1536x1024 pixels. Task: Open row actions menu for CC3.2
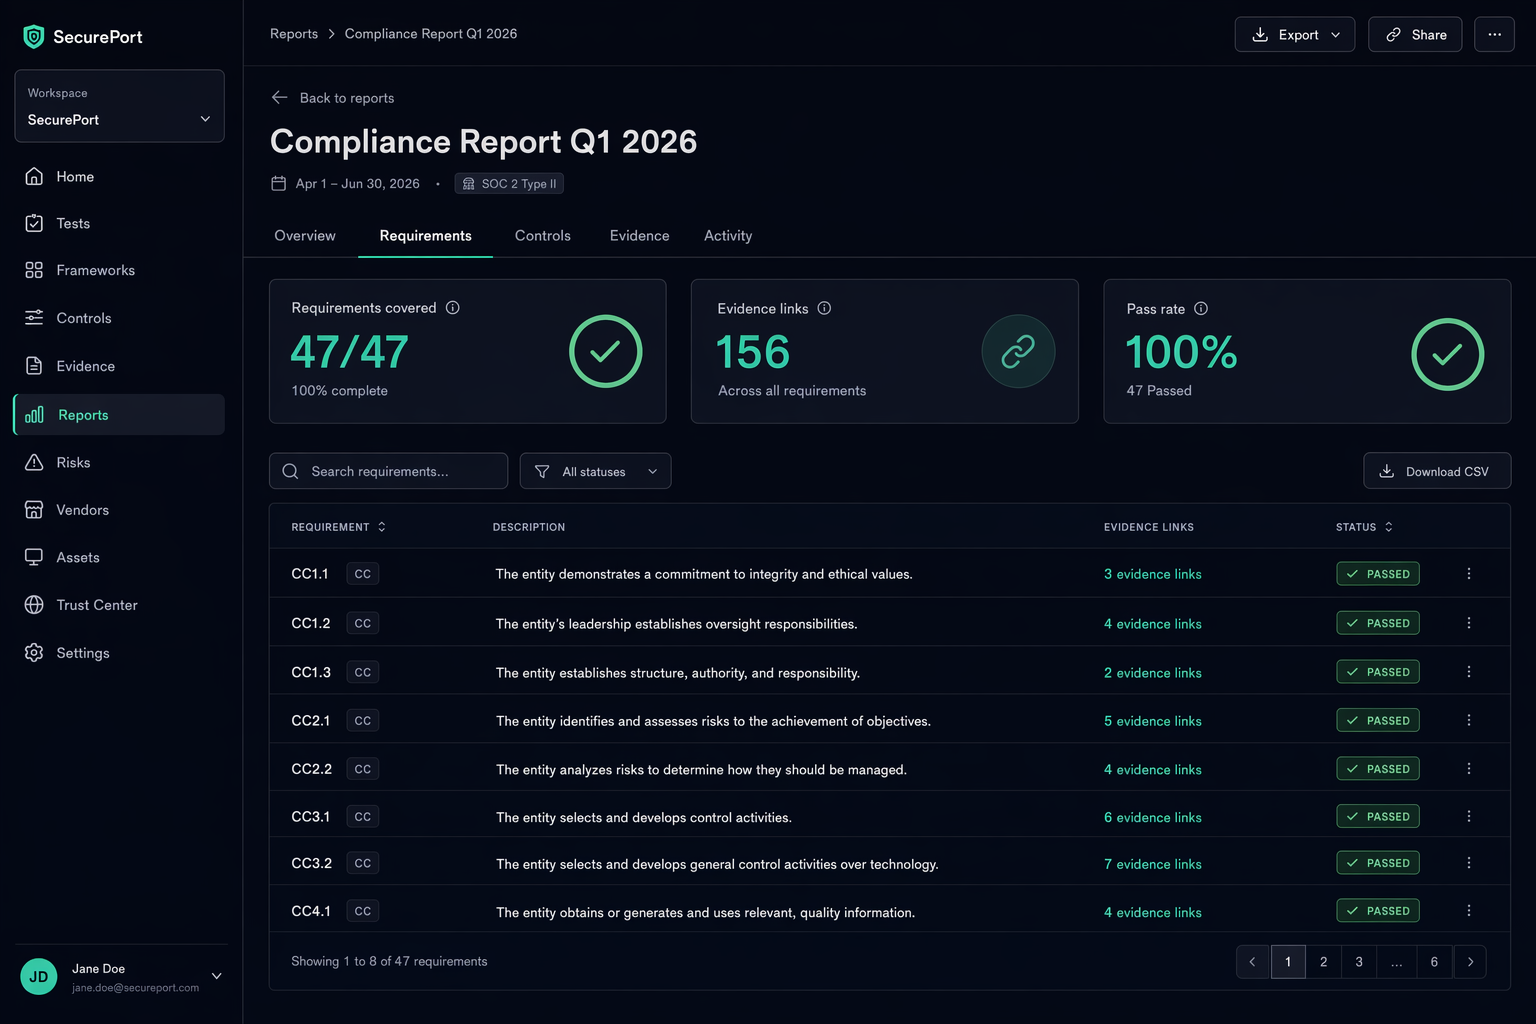(x=1469, y=863)
